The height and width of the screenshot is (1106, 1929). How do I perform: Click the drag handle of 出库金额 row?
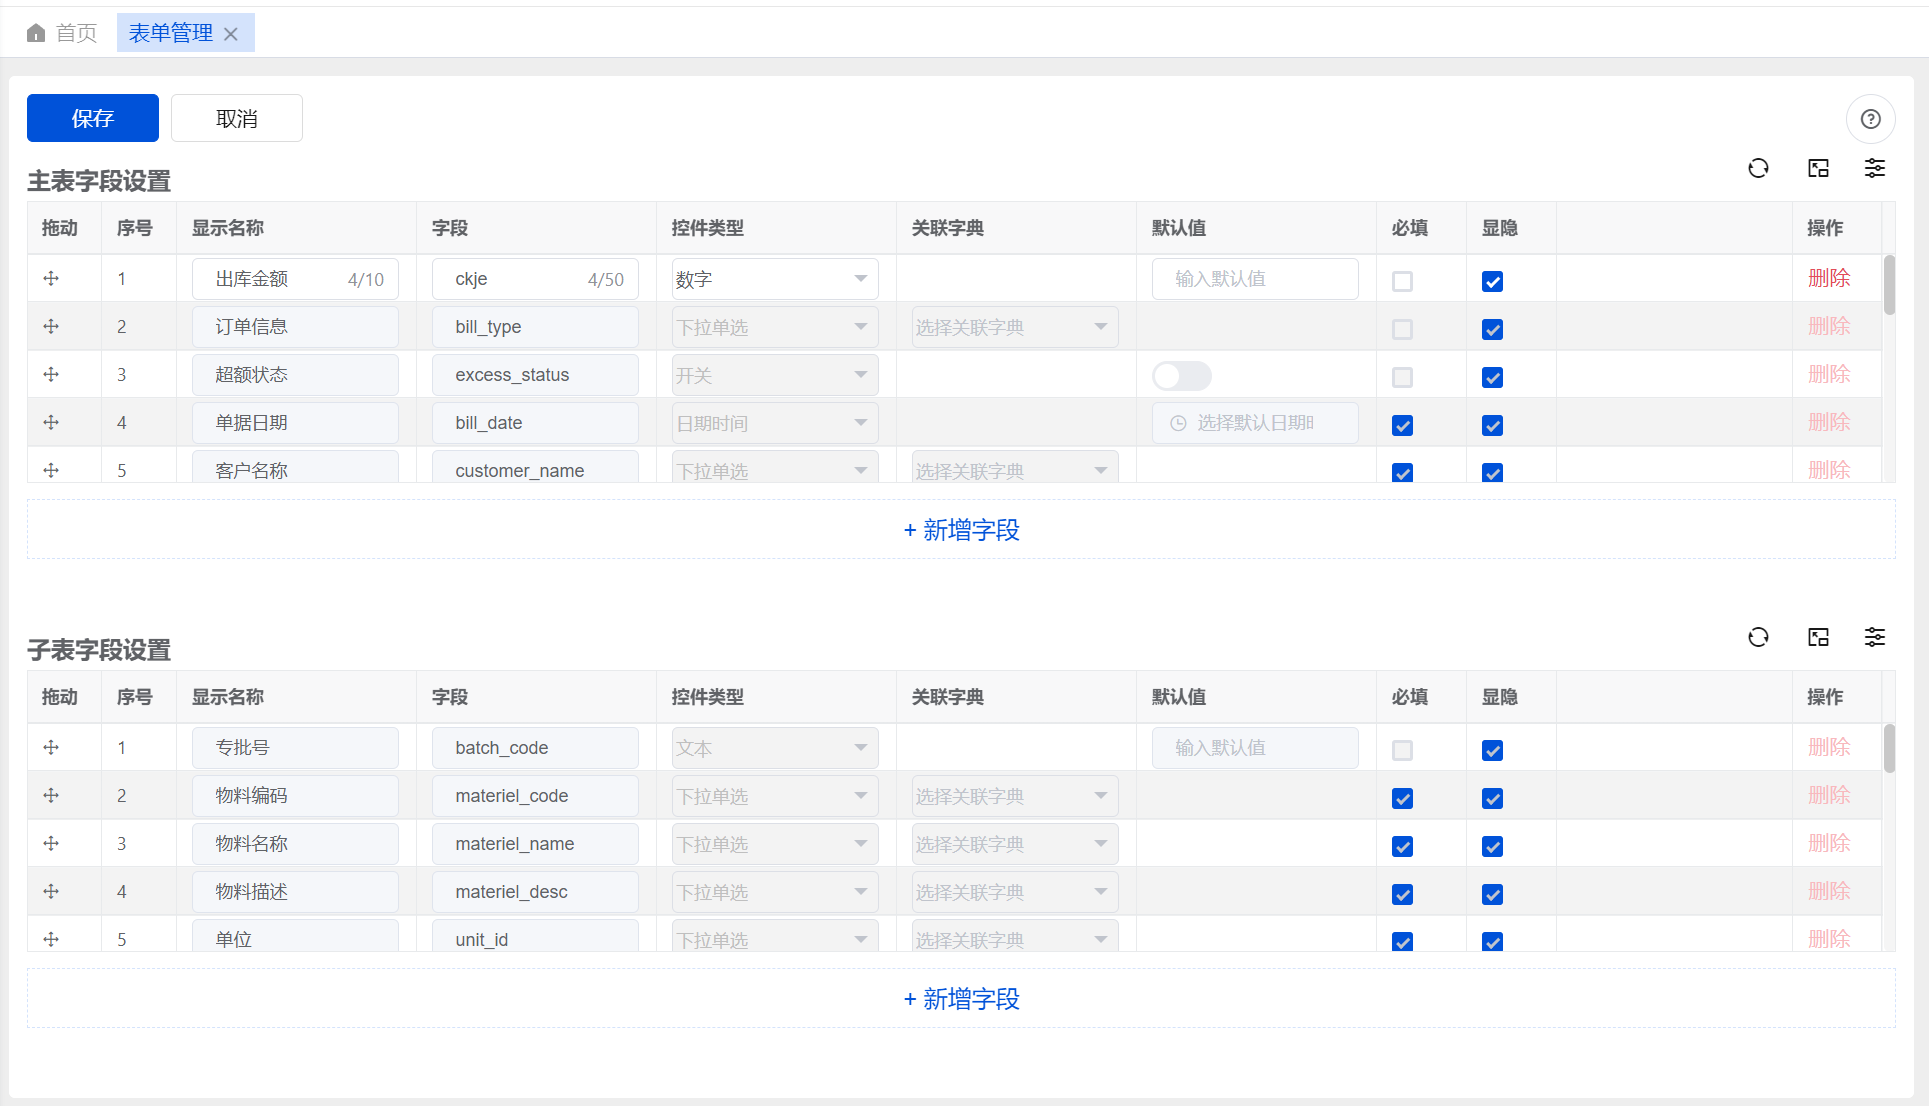pos(51,279)
